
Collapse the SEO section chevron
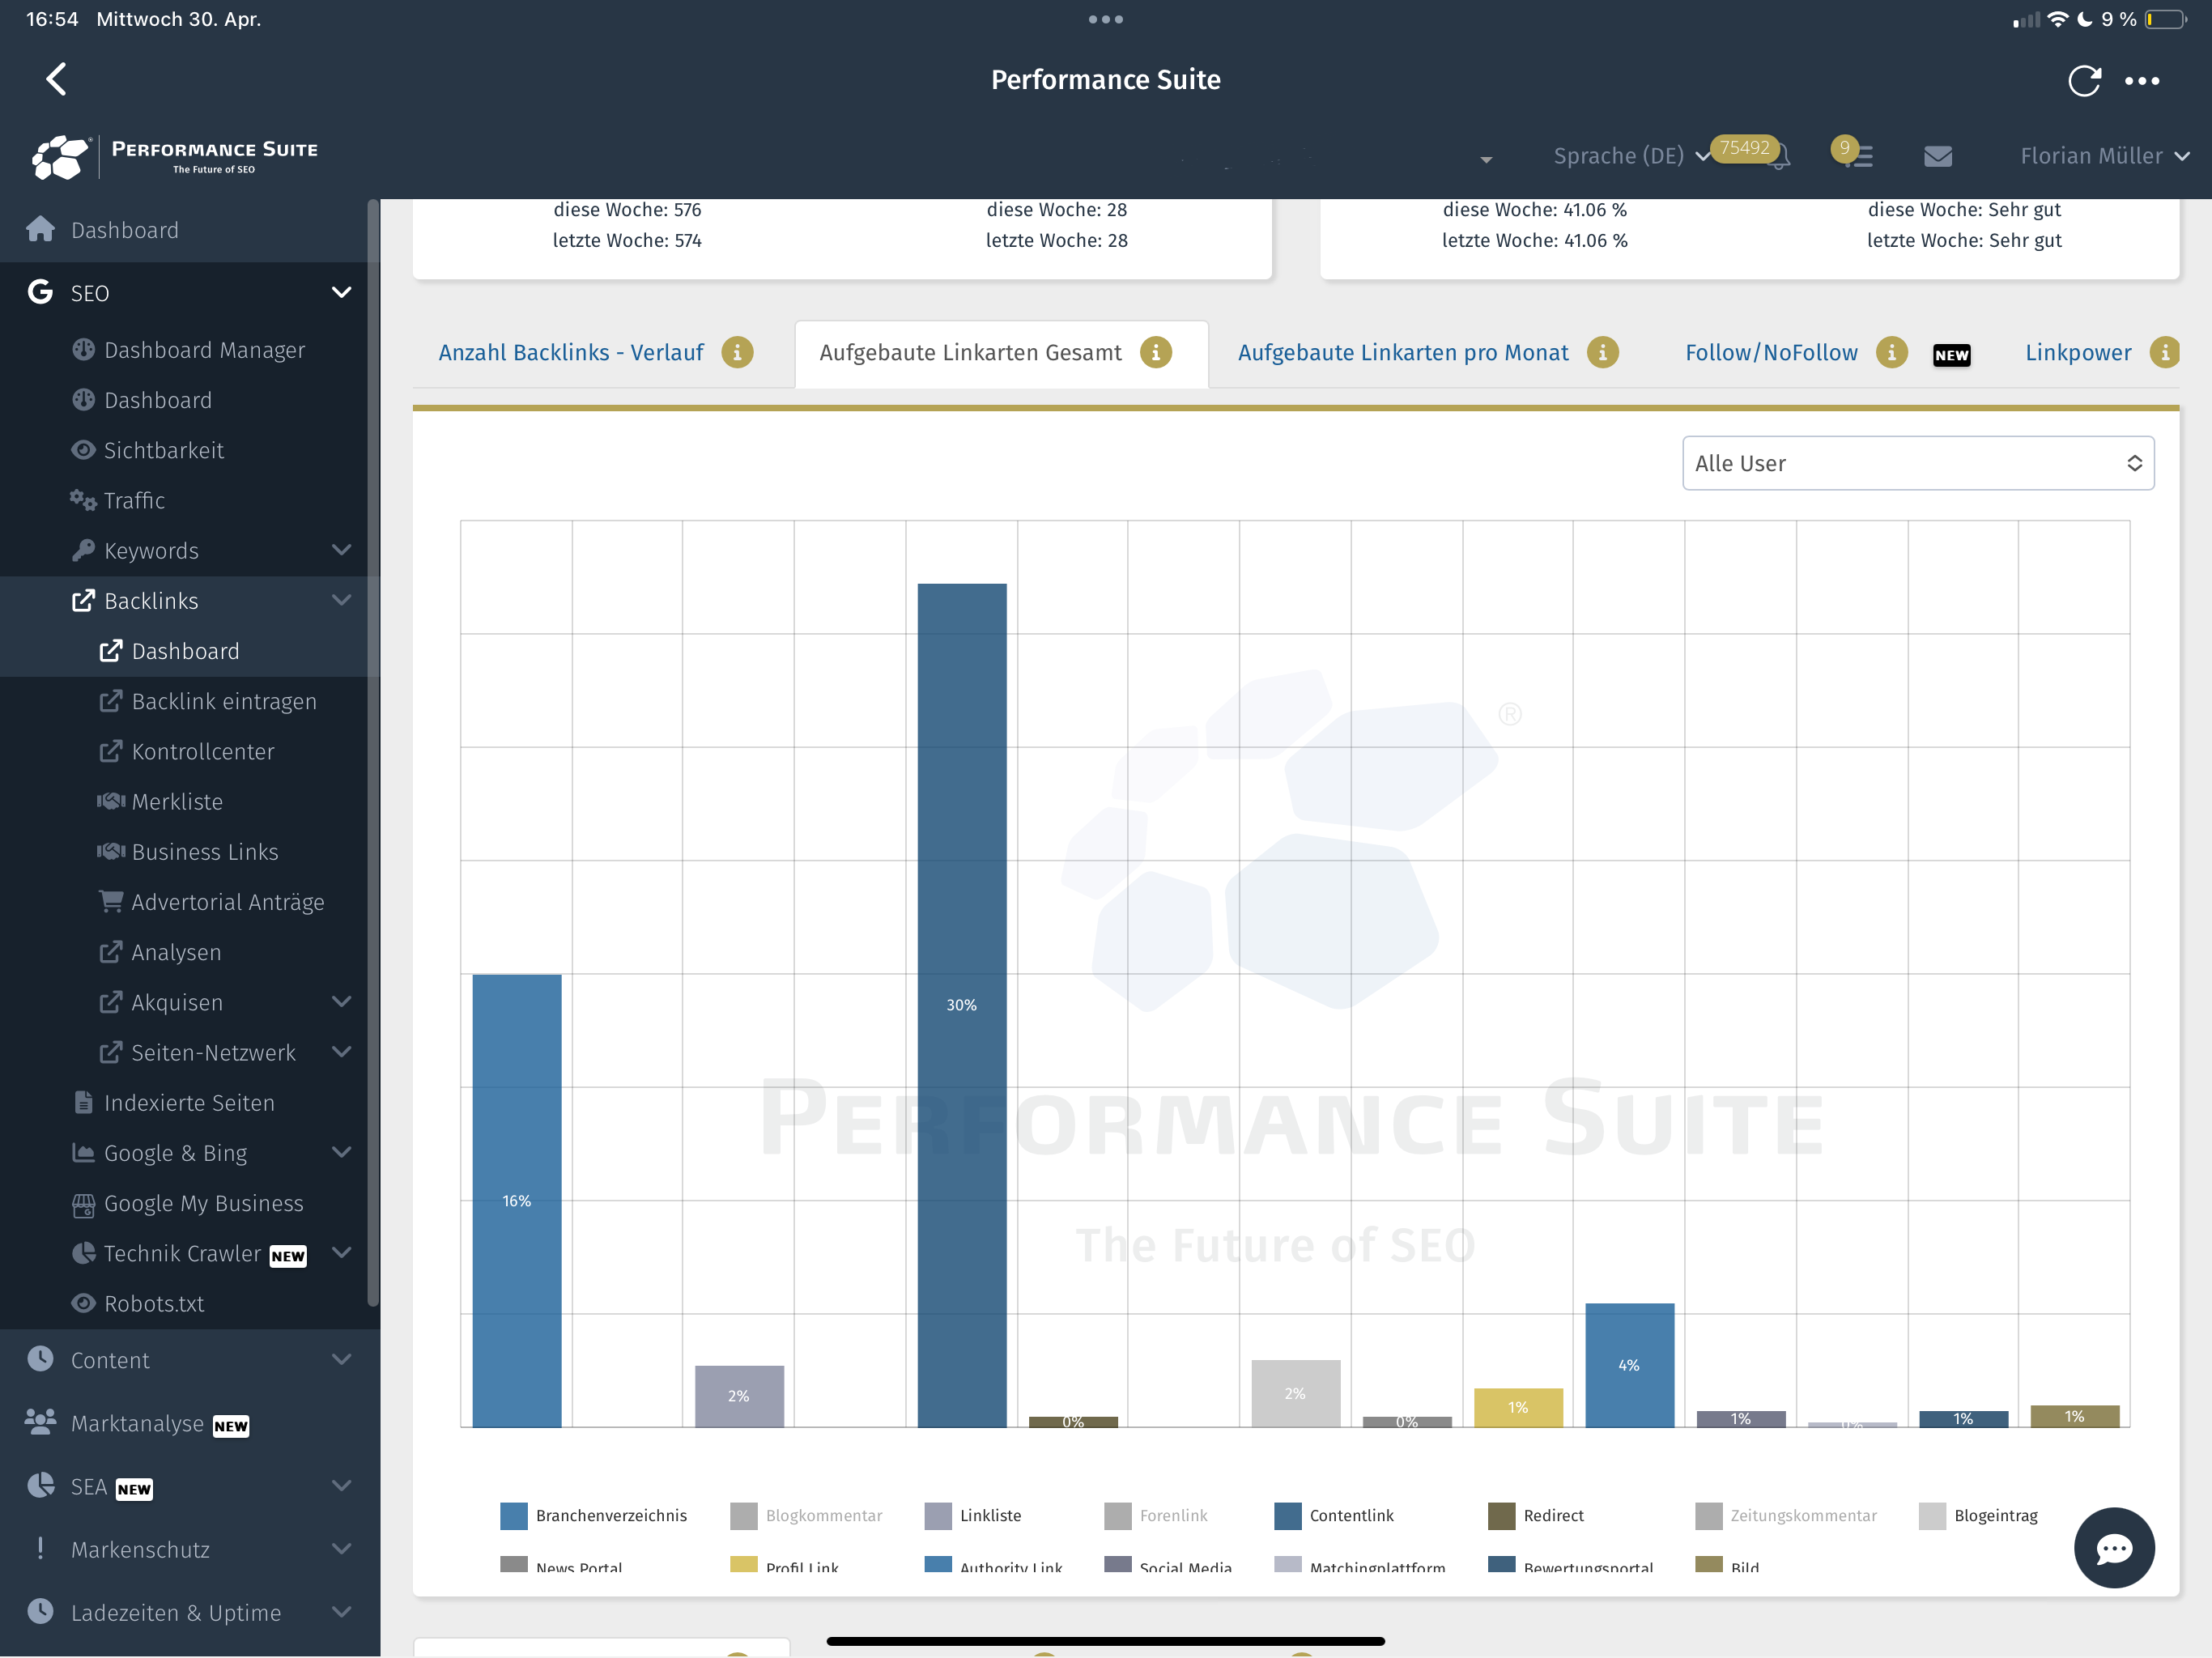pos(341,292)
